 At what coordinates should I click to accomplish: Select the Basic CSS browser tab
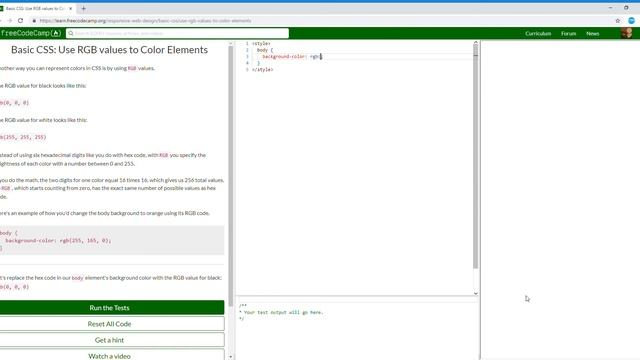(35, 8)
